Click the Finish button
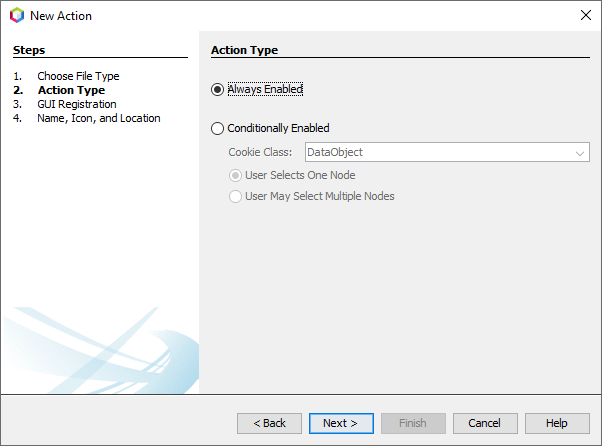 413,423
